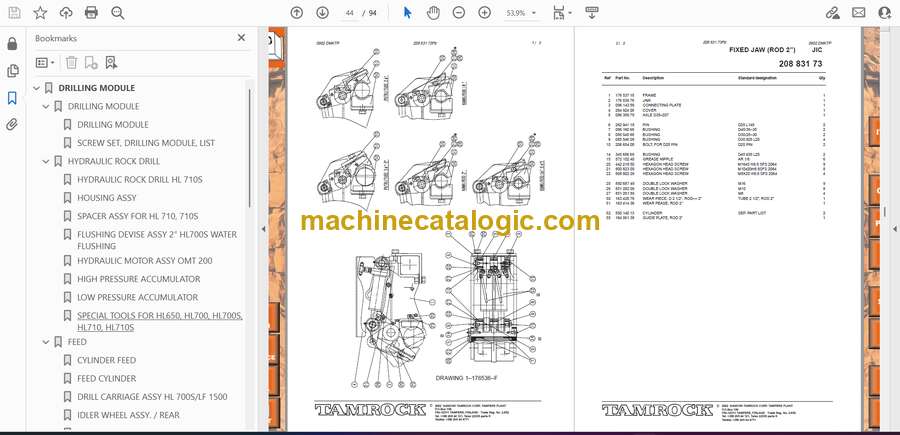
Task: Collapse left panel via divider arrow
Action: point(263,229)
